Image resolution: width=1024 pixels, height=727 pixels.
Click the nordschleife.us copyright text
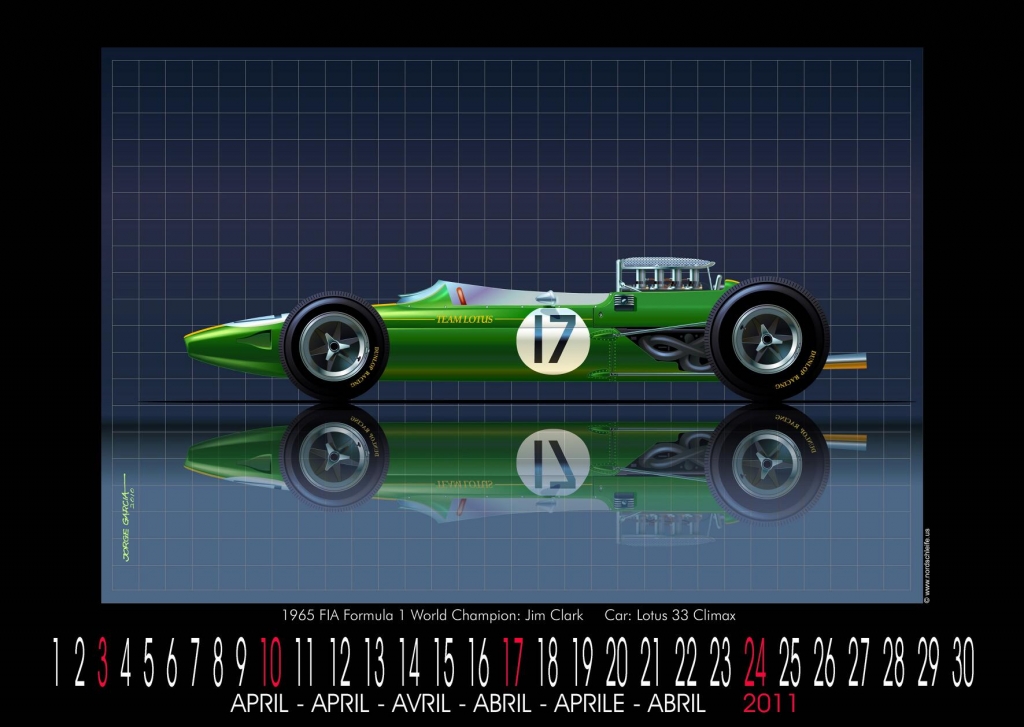pos(927,566)
